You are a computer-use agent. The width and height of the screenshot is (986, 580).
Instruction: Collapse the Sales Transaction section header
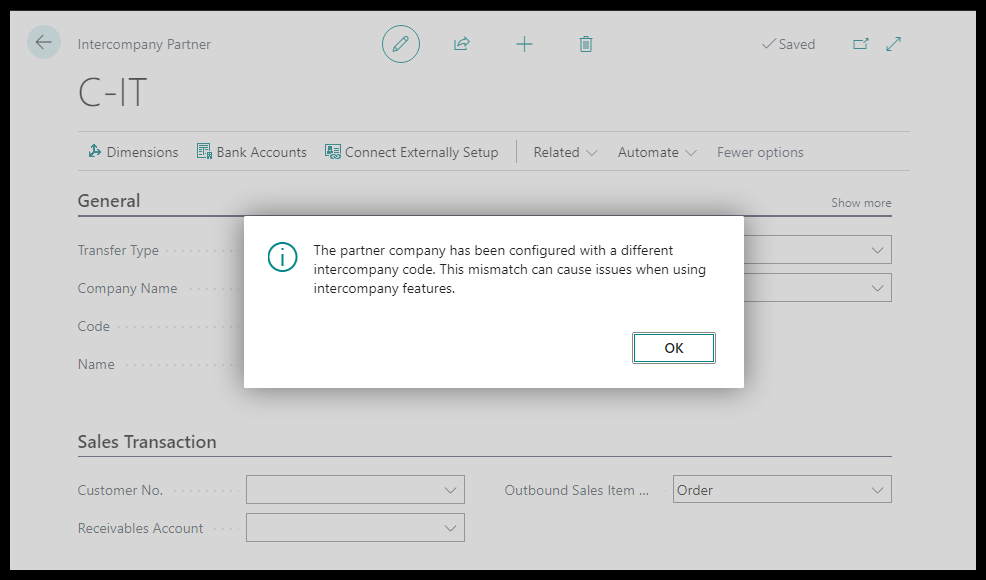click(147, 442)
